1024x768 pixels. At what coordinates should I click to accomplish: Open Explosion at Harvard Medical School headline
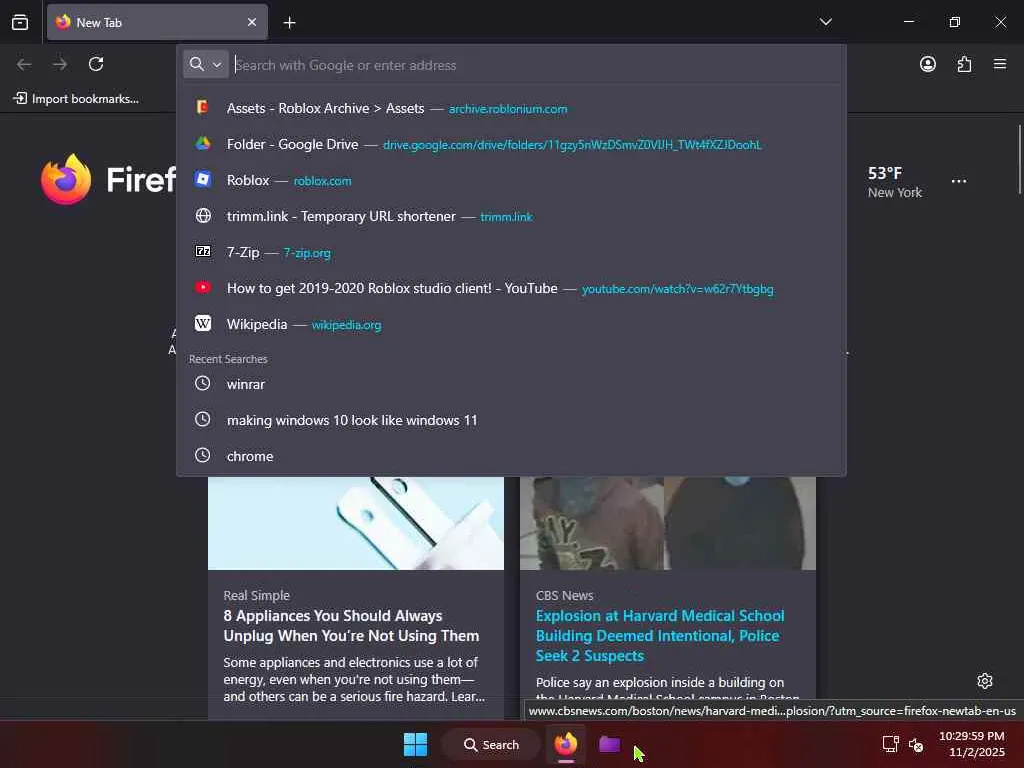tap(660, 635)
